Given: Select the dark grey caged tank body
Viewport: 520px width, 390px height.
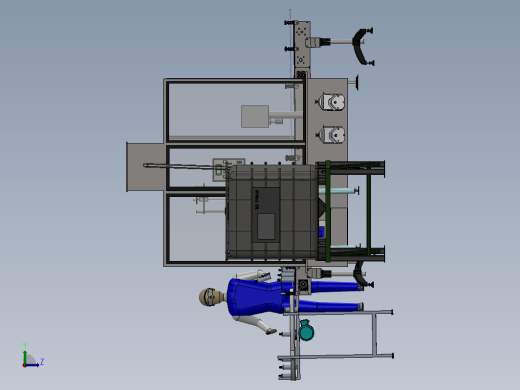Looking at the screenshot, I should [272, 212].
